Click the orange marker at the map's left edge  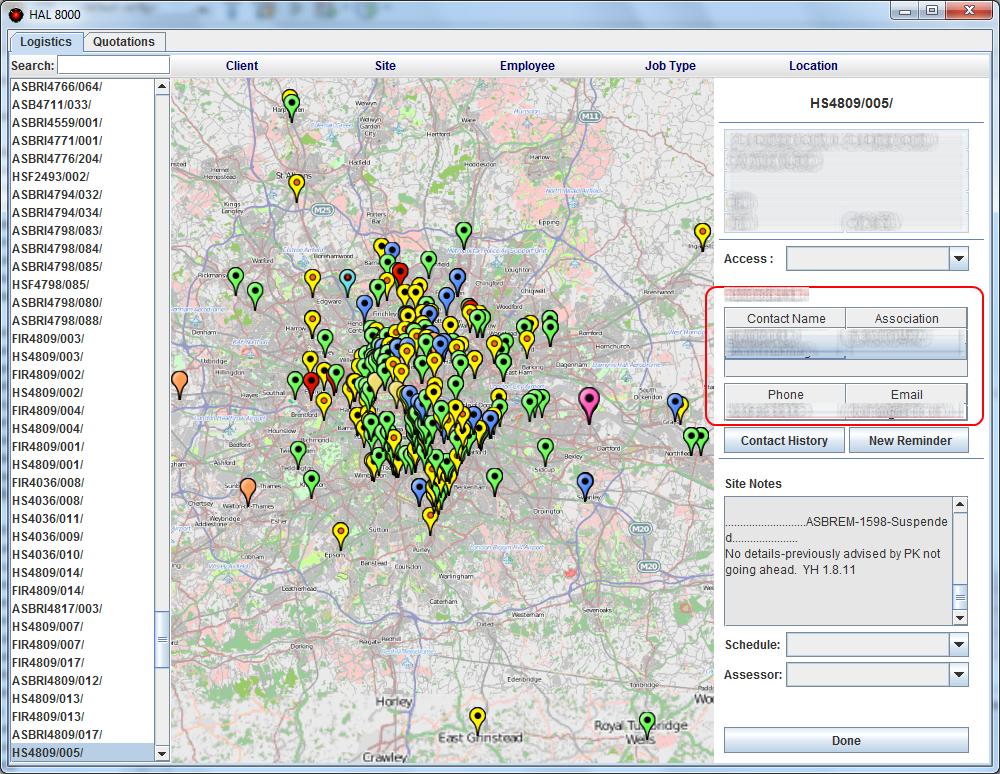(179, 382)
